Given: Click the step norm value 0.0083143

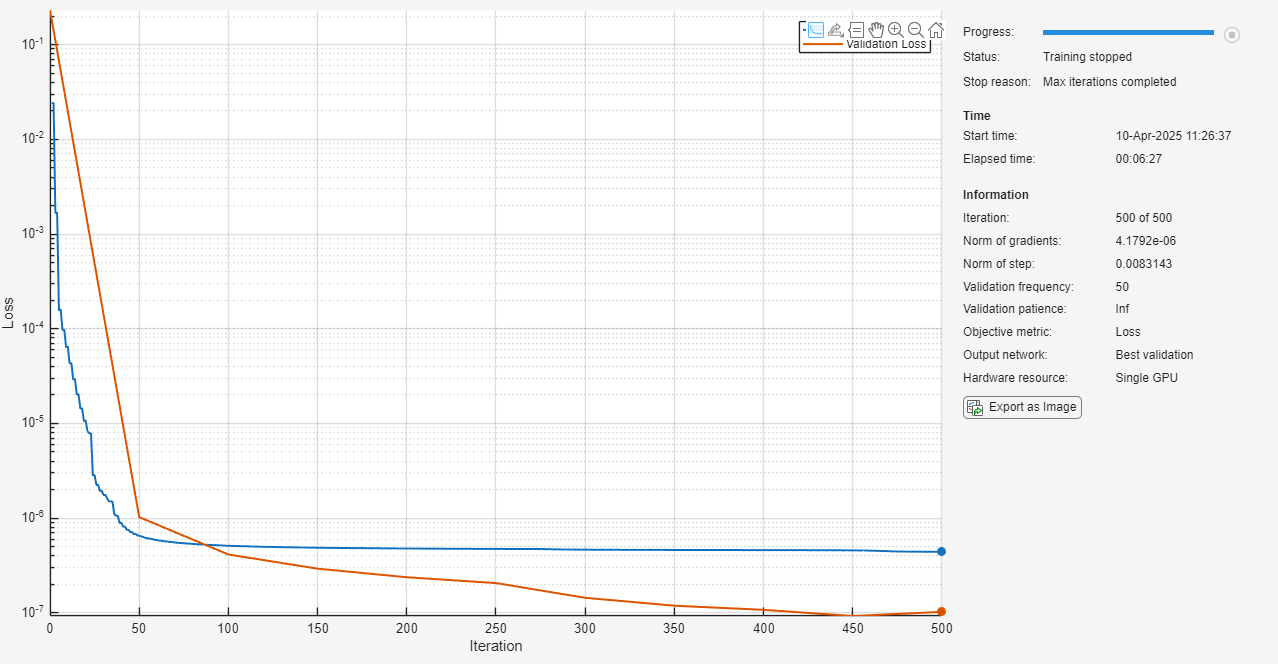Looking at the screenshot, I should click(x=1143, y=264).
